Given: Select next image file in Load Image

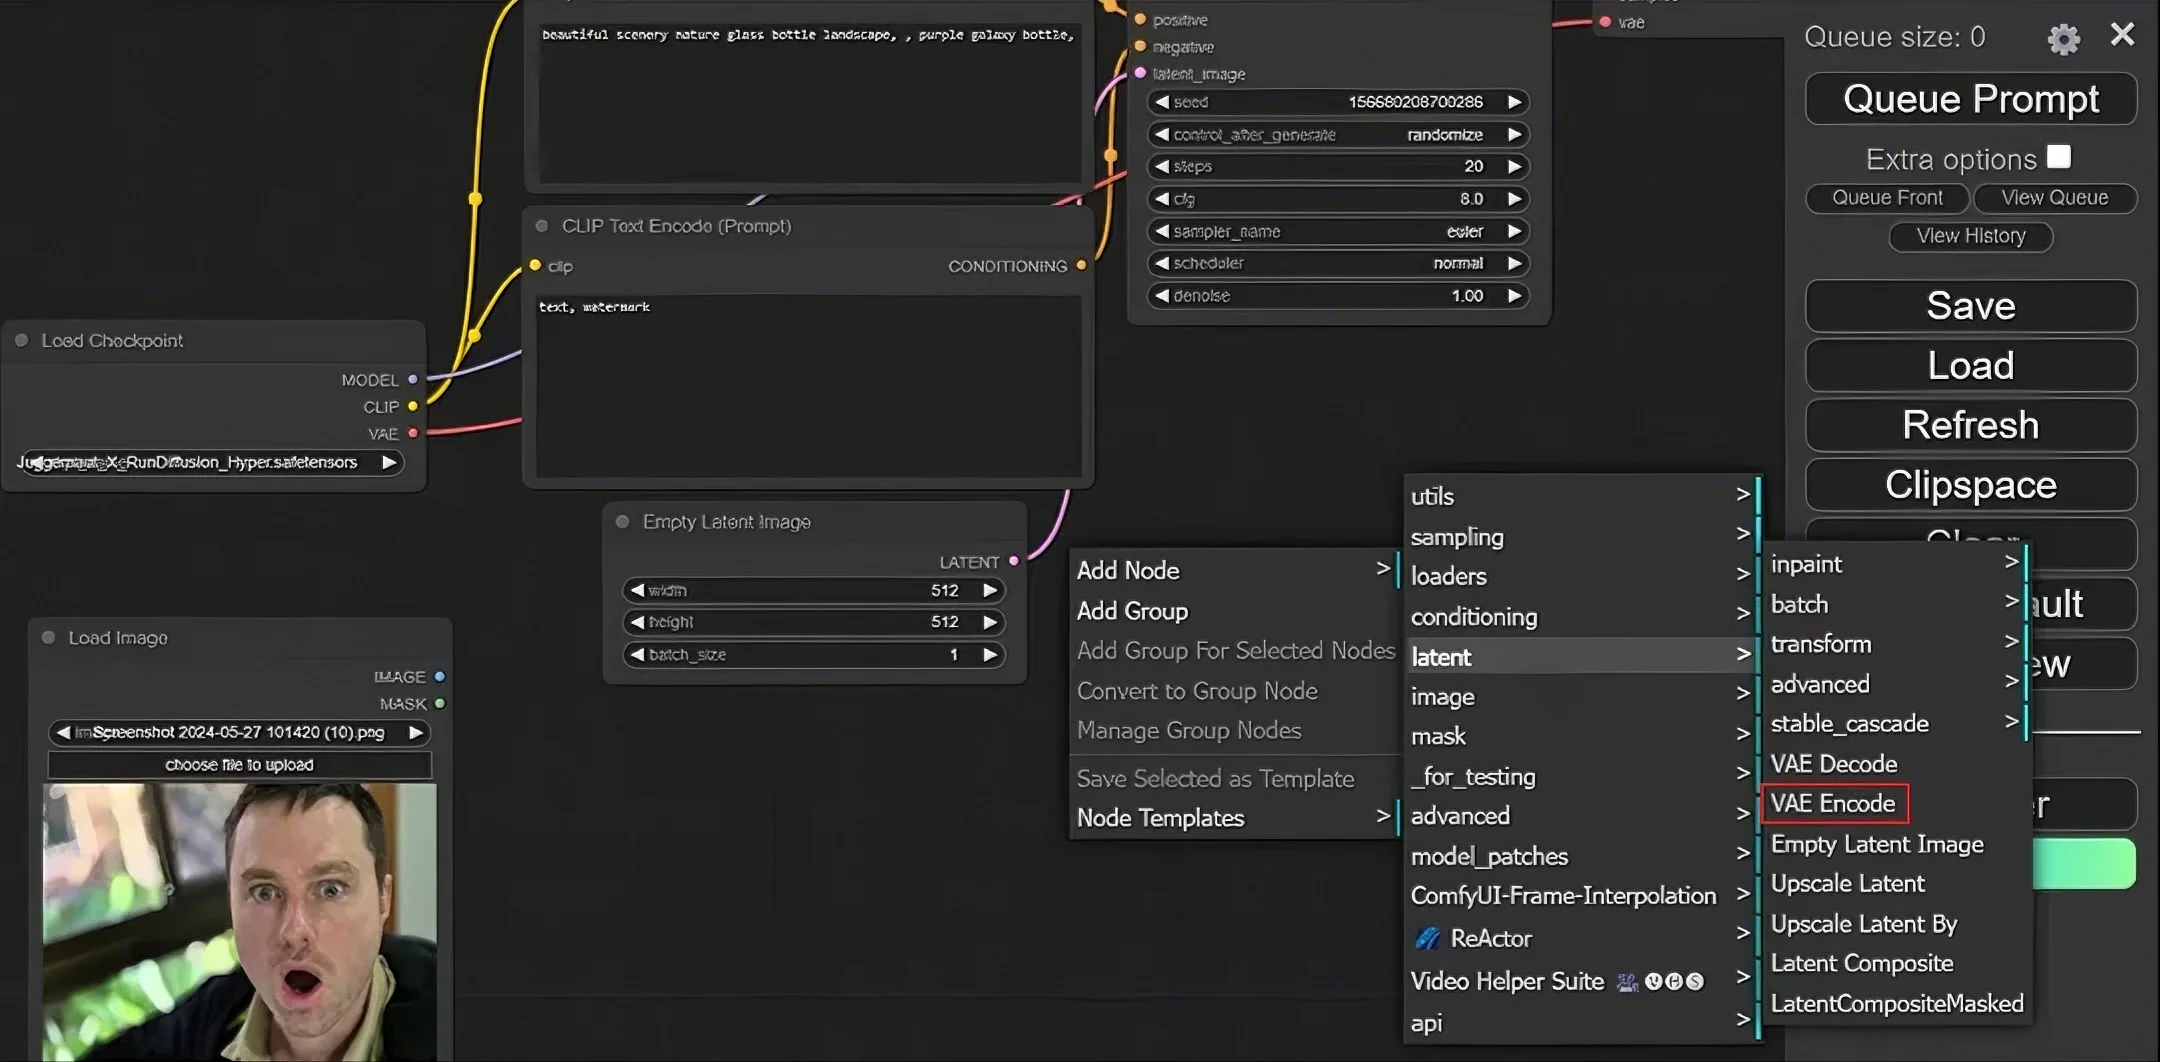Looking at the screenshot, I should [416, 732].
